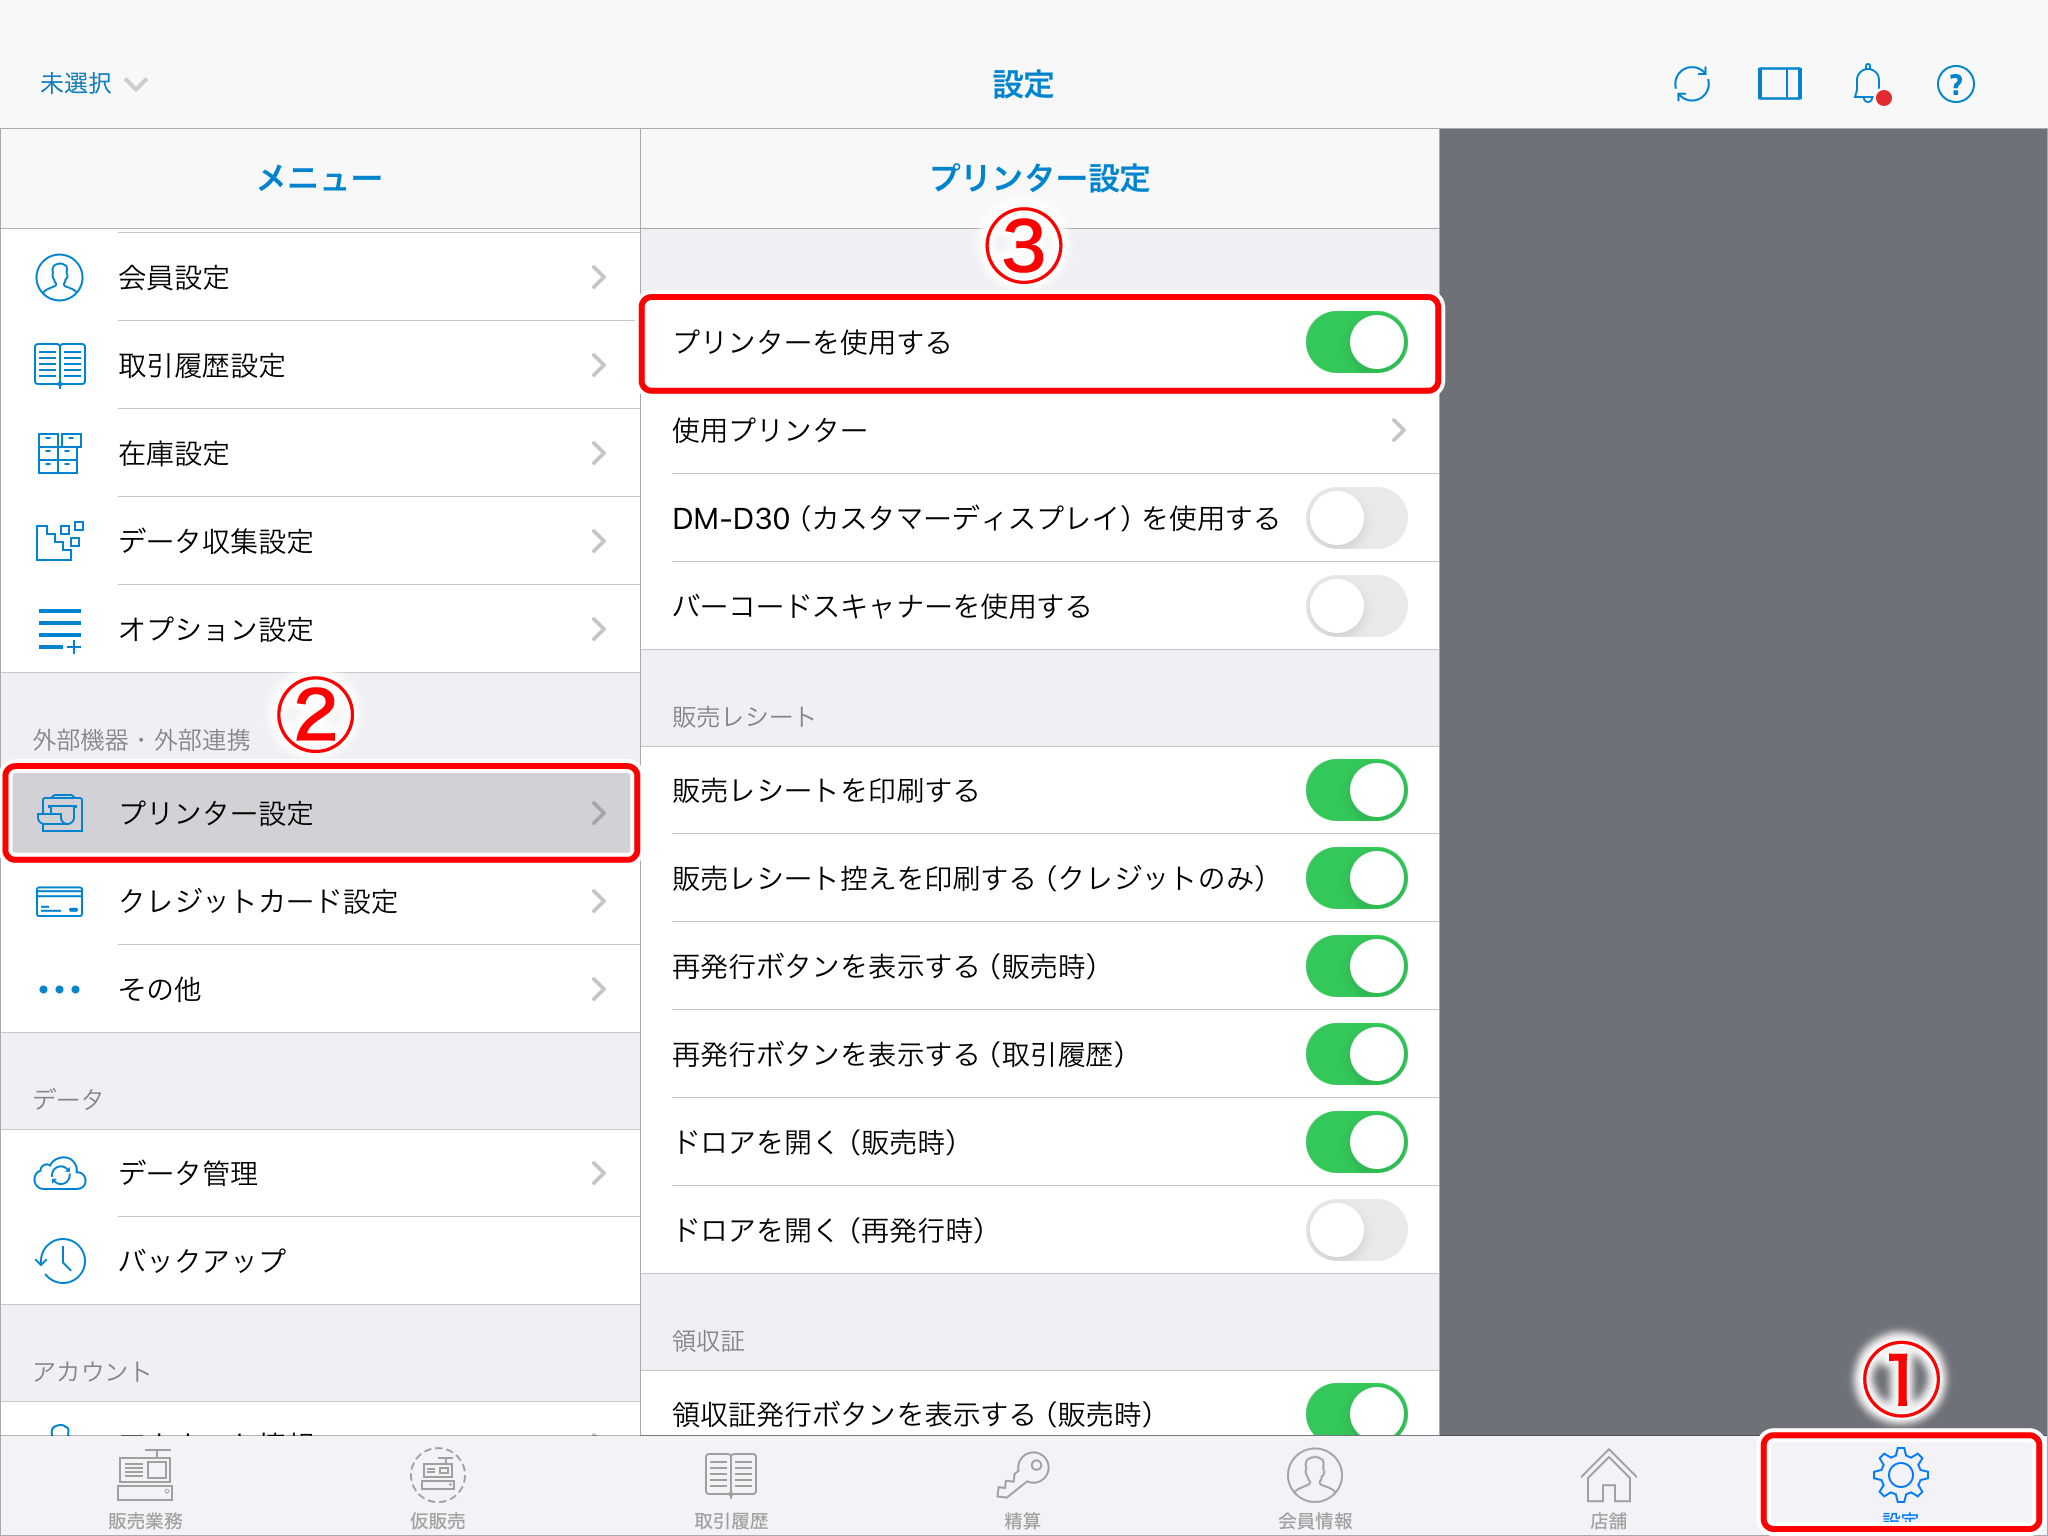Screen dimensions: 2048x1536
Task: Open クレジットカード設定 menu label
Action: point(258,901)
